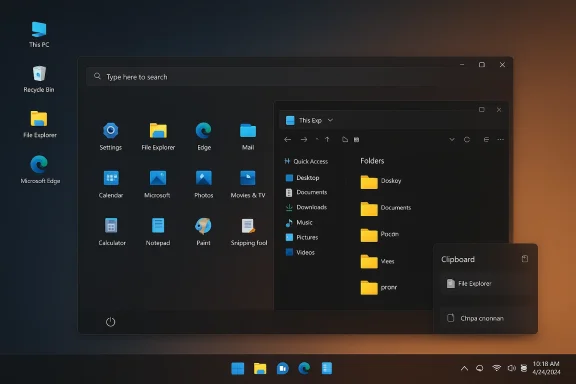The width and height of the screenshot is (576, 384).
Task: Select File Explorer clipboard entry
Action: (x=486, y=284)
